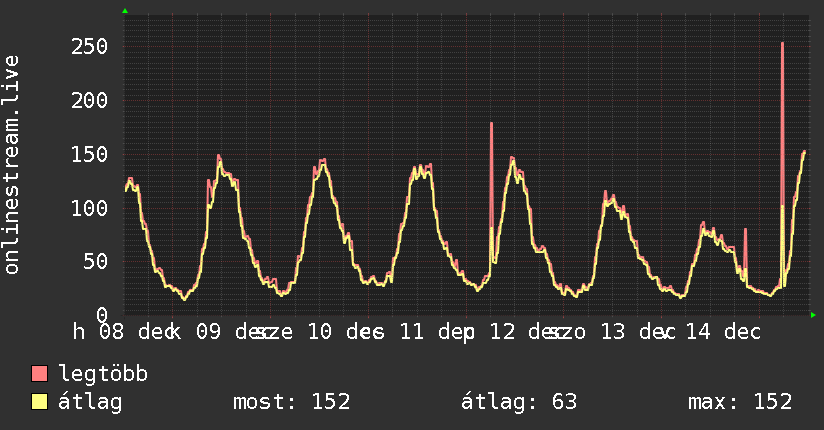This screenshot has width=824, height=430.
Task: Click the 'átlag: 63' average value
Action: pos(519,402)
